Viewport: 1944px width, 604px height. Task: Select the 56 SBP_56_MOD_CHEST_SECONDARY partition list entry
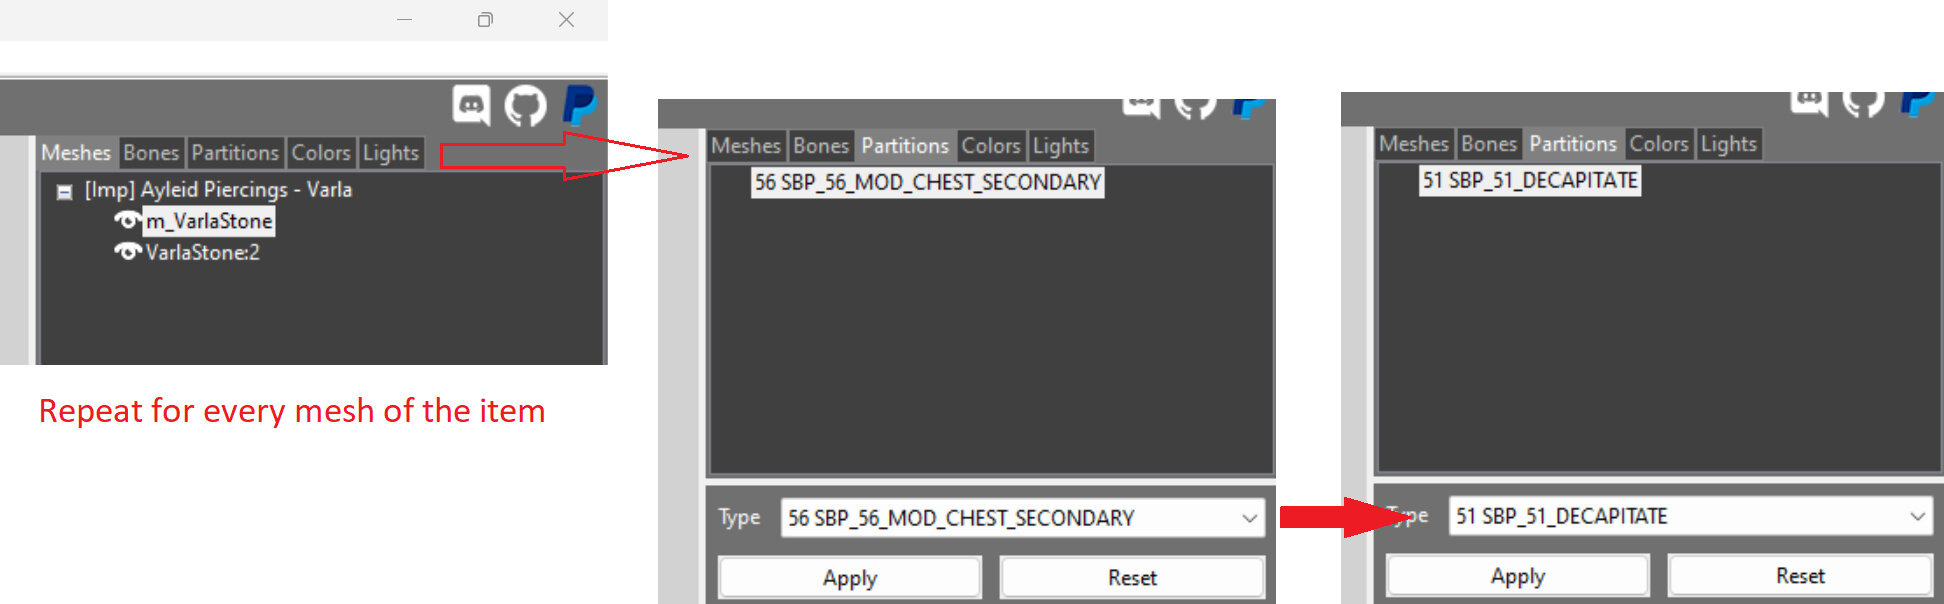point(927,182)
